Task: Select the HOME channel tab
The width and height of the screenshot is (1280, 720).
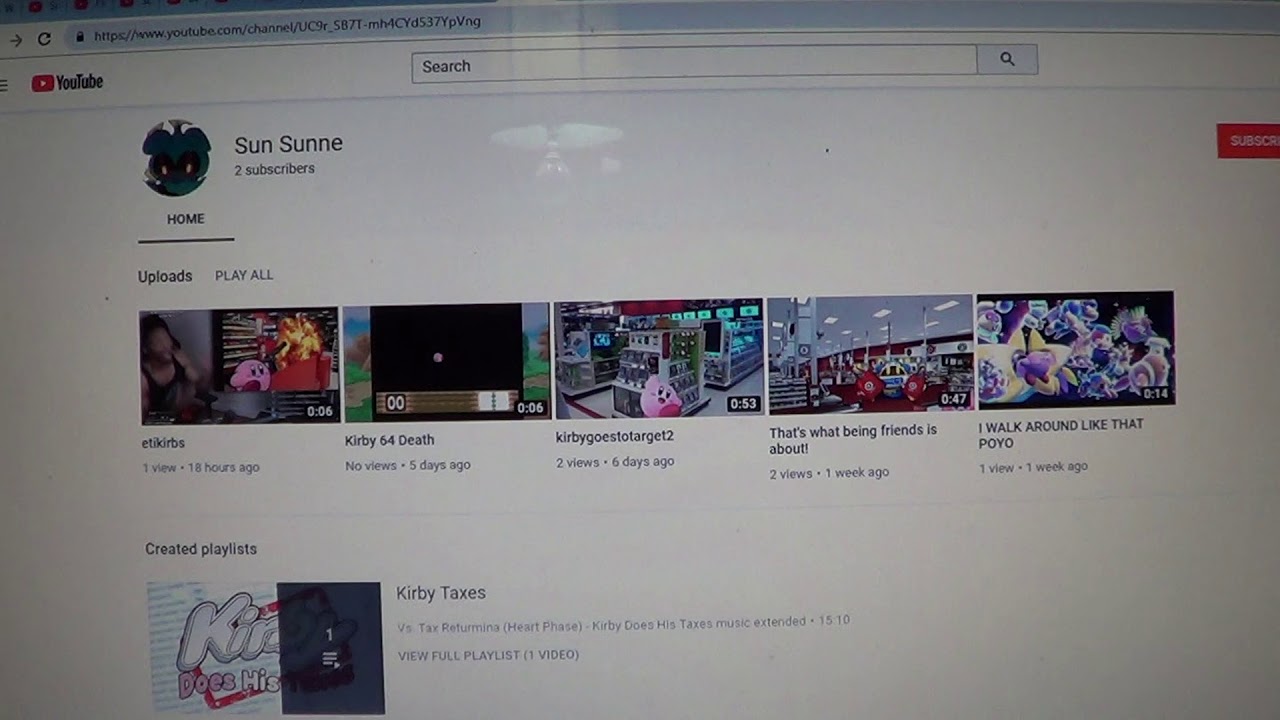Action: pyautogui.click(x=186, y=219)
